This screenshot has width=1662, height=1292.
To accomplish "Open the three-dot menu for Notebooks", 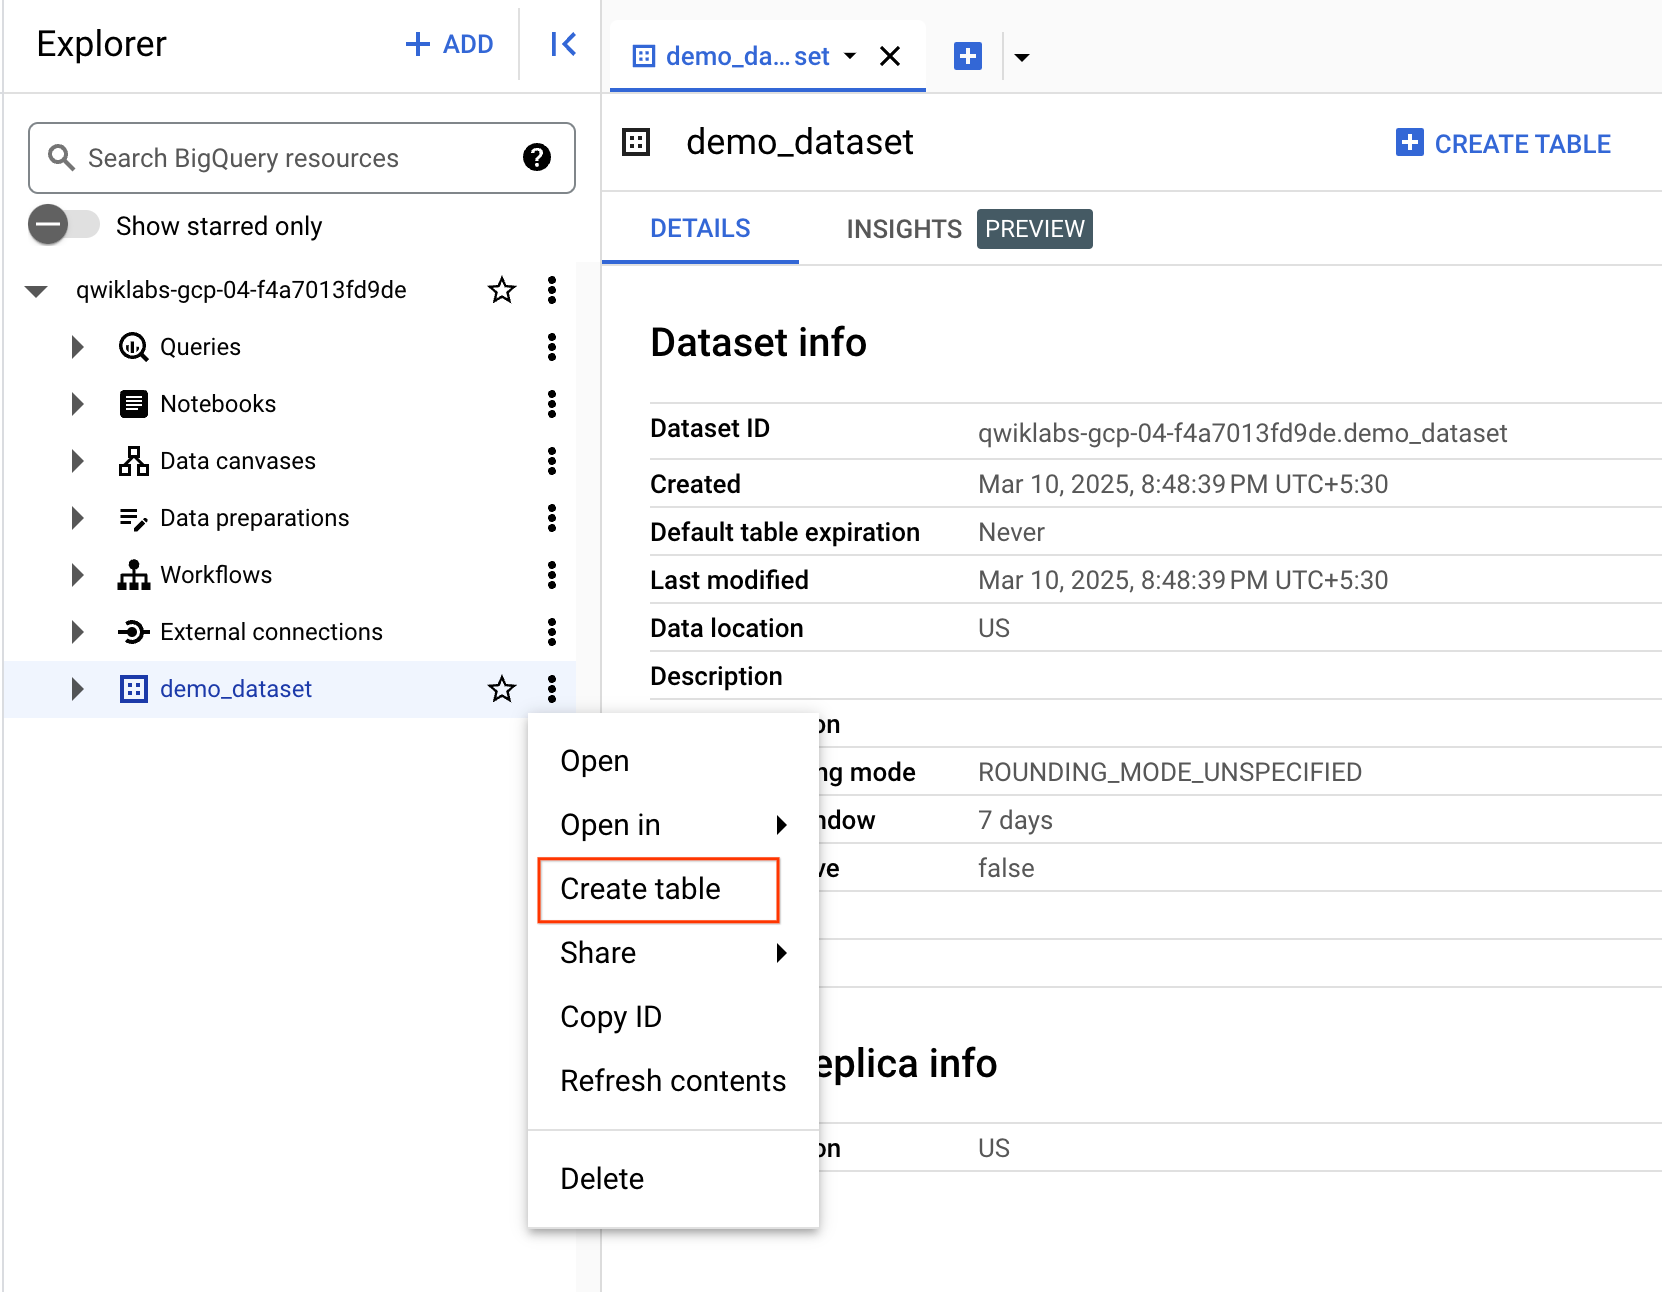I will 551,404.
